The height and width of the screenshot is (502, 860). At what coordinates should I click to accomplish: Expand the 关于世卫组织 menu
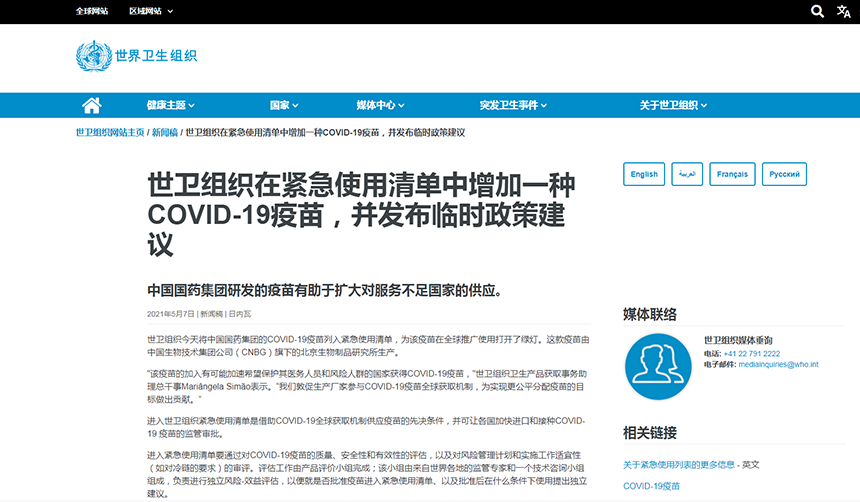click(674, 105)
